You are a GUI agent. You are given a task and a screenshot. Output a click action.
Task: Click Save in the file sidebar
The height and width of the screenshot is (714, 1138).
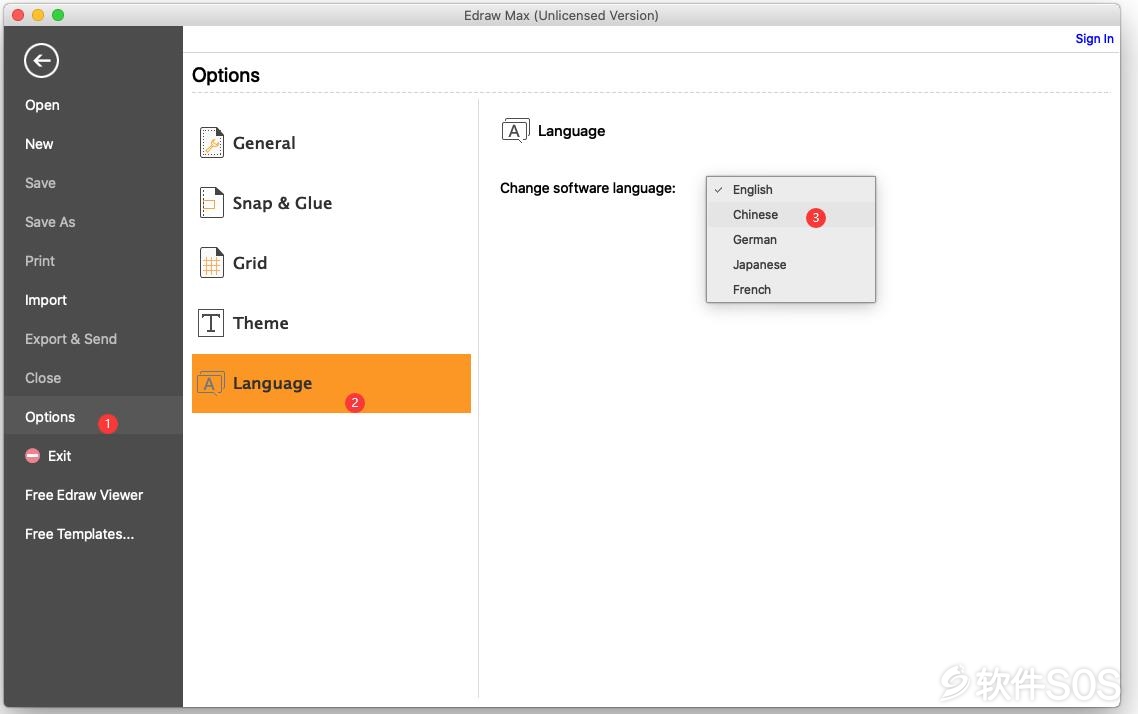[x=93, y=184]
